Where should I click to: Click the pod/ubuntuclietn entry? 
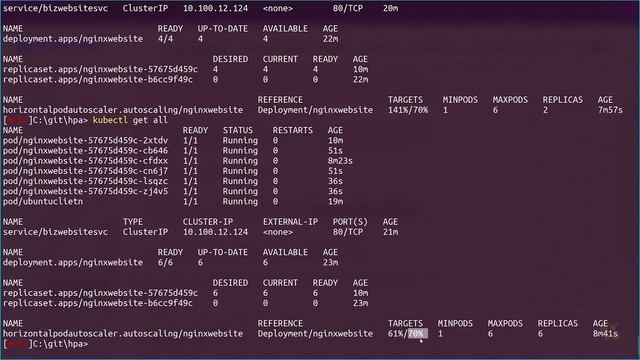click(x=43, y=202)
